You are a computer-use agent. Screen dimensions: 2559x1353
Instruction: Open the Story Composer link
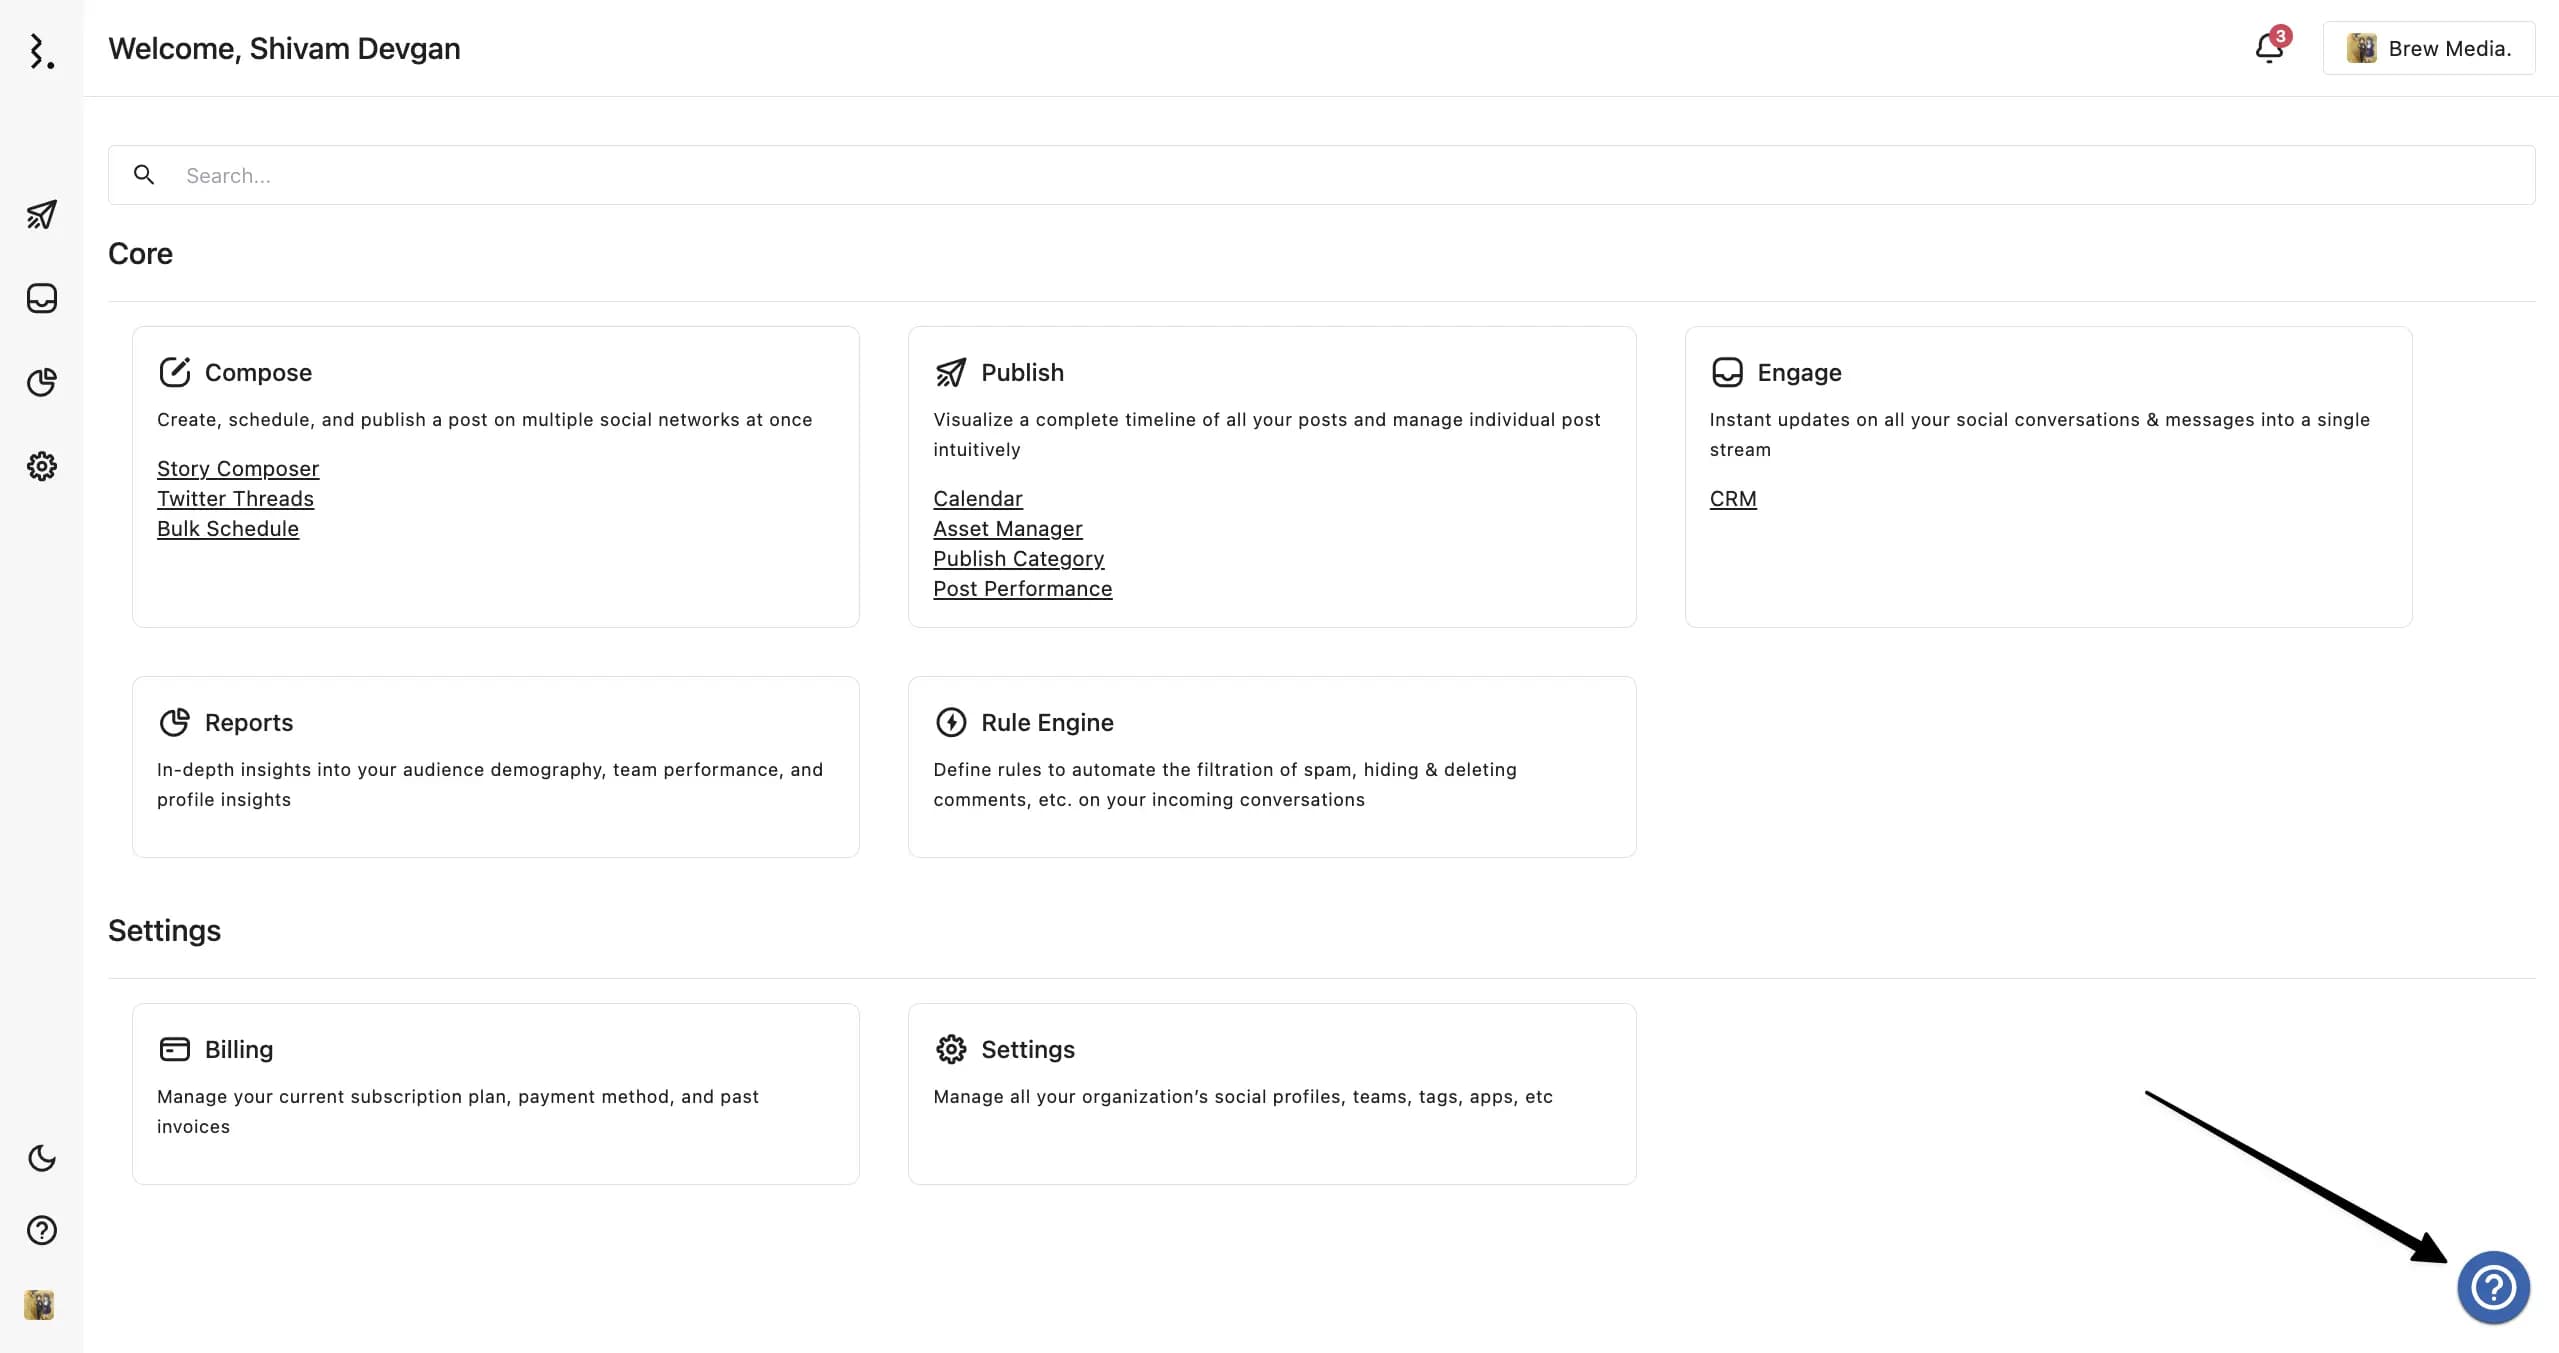coord(238,468)
